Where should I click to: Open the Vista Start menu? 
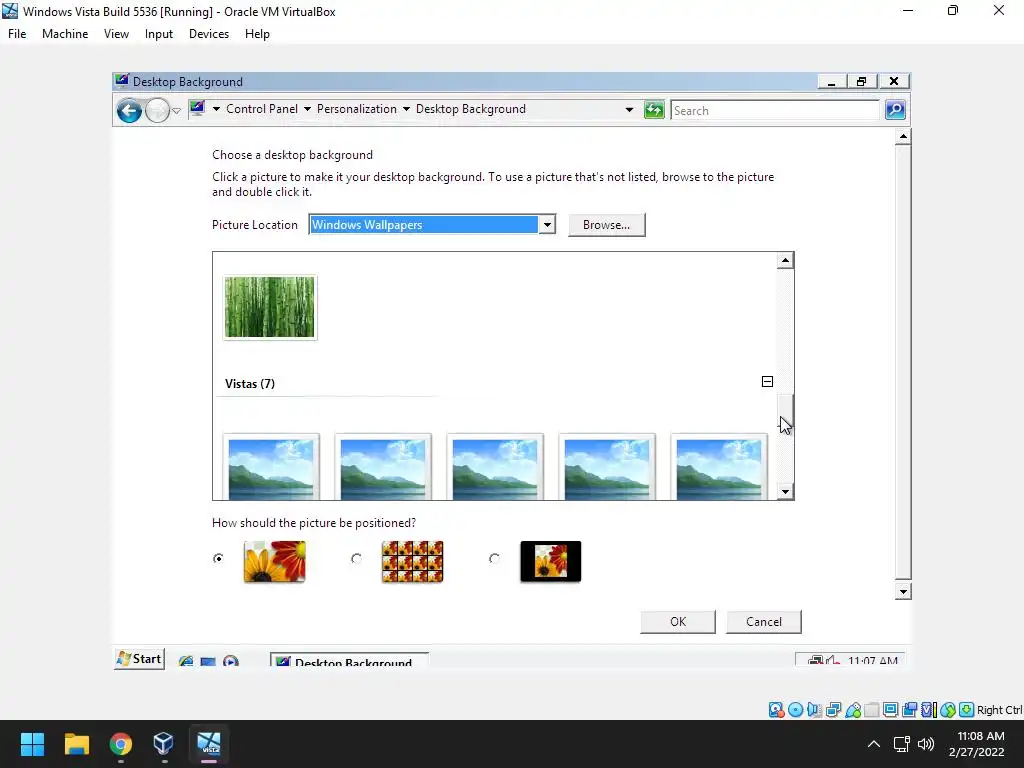139,659
